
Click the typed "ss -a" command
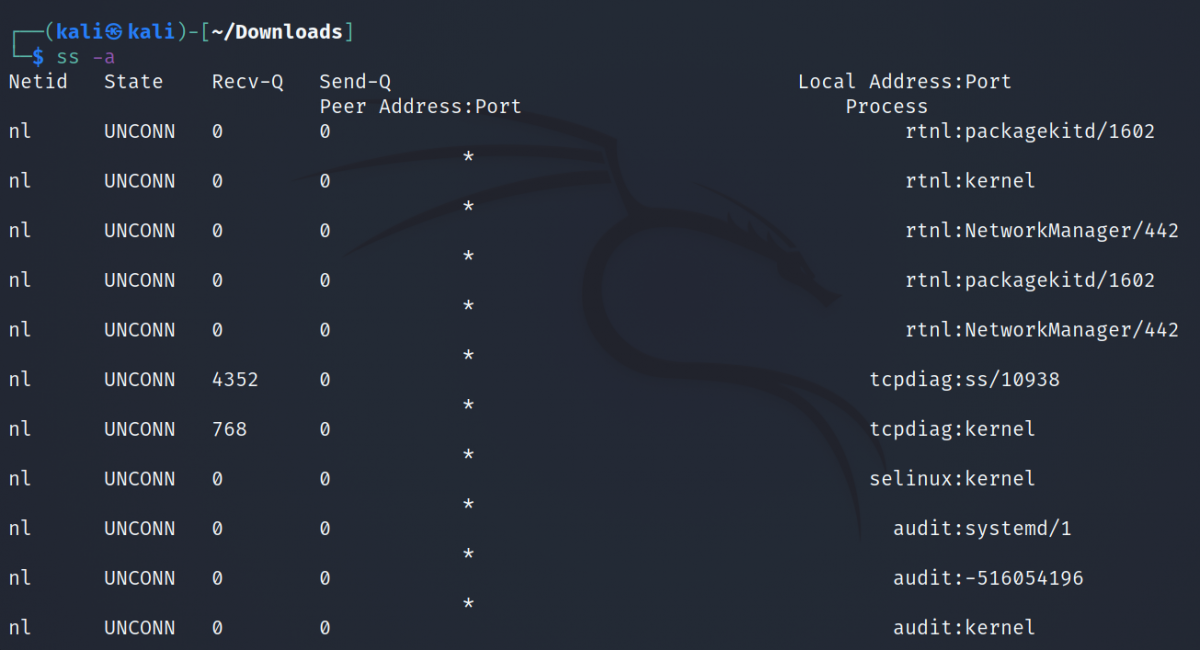[87, 57]
